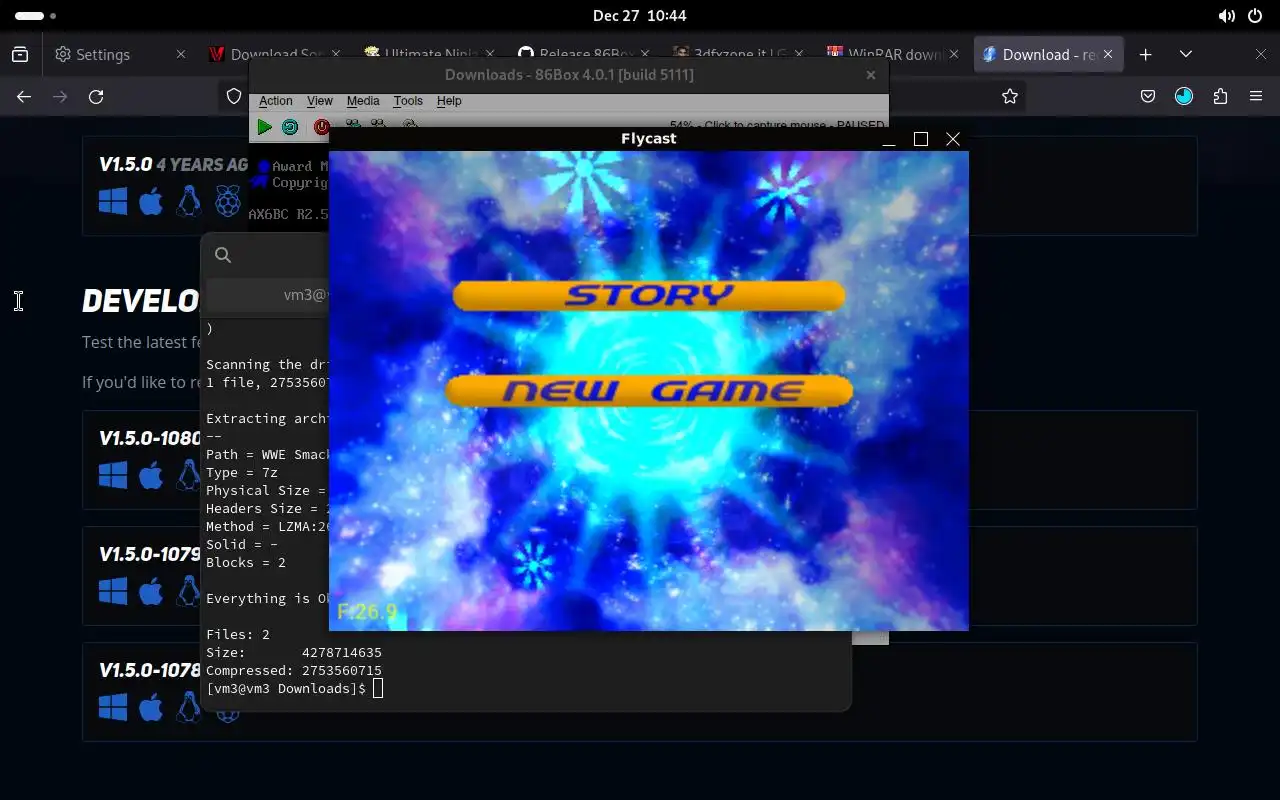Open clock calendar Dec 27 10:44
This screenshot has width=1280, height=800.
click(640, 16)
